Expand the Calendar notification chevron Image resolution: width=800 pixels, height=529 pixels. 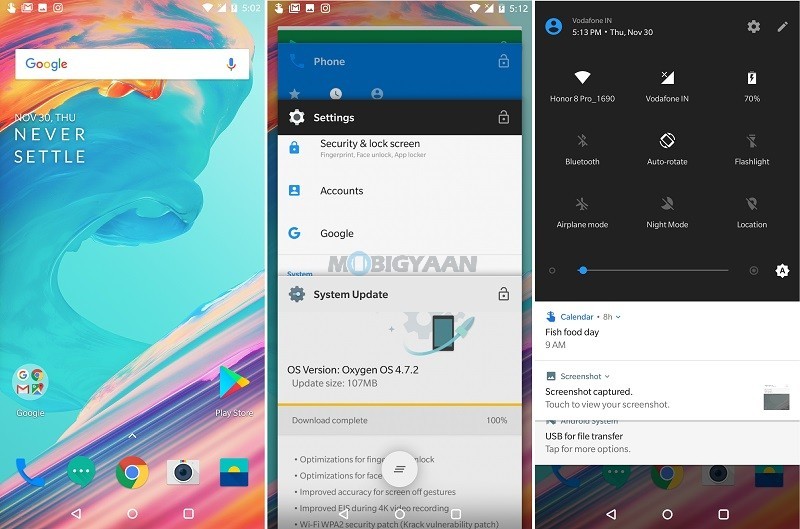click(618, 317)
